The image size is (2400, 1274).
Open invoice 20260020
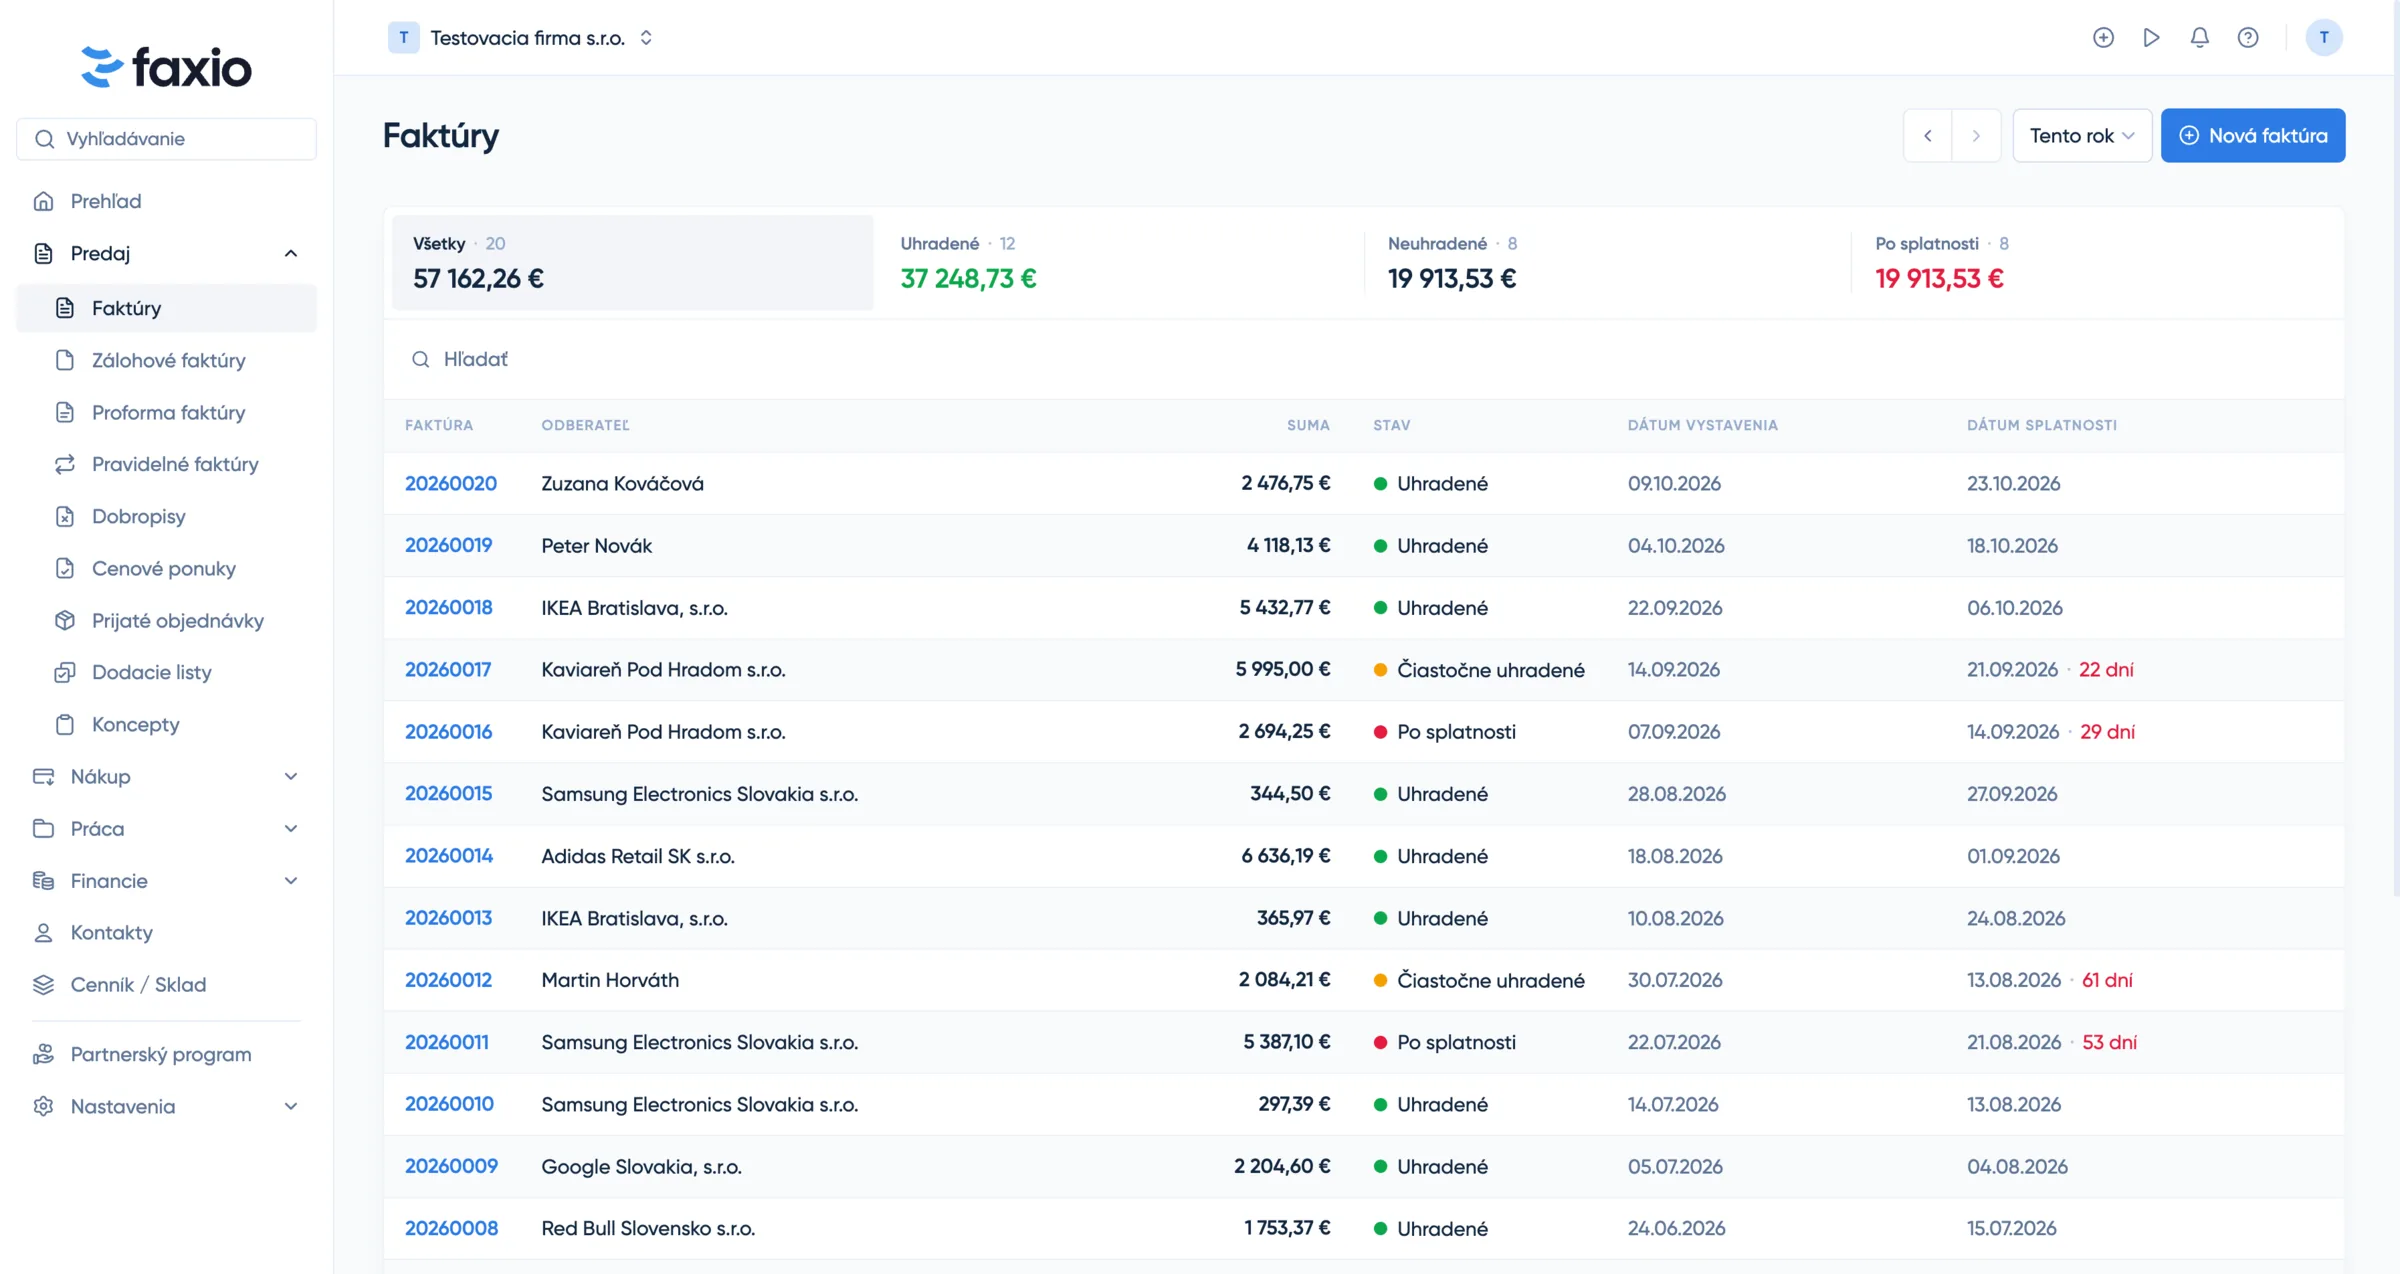point(451,483)
